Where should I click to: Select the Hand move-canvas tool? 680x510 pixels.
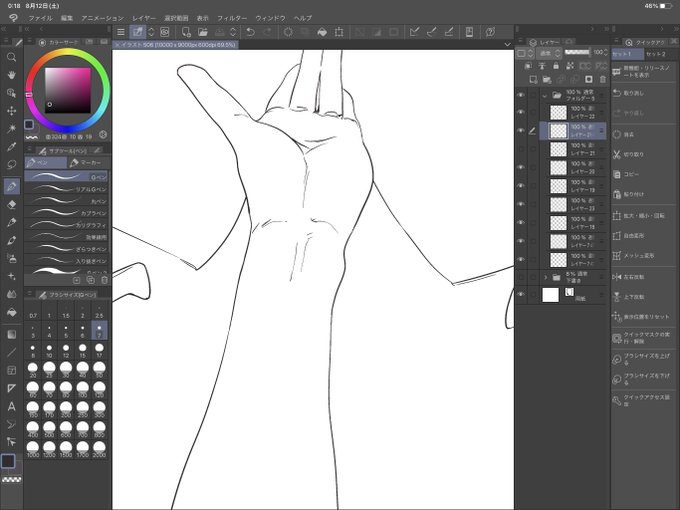coord(11,75)
